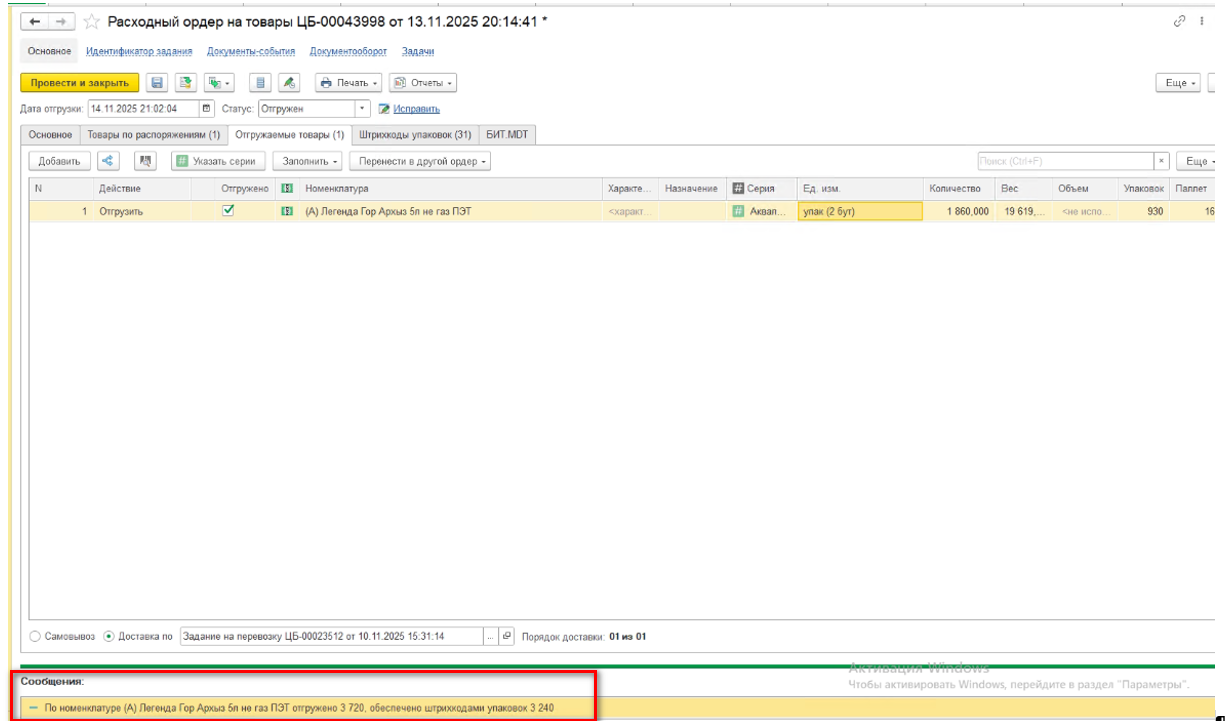The image size is (1232, 721).
Task: Click the post document icon
Action: point(185,83)
